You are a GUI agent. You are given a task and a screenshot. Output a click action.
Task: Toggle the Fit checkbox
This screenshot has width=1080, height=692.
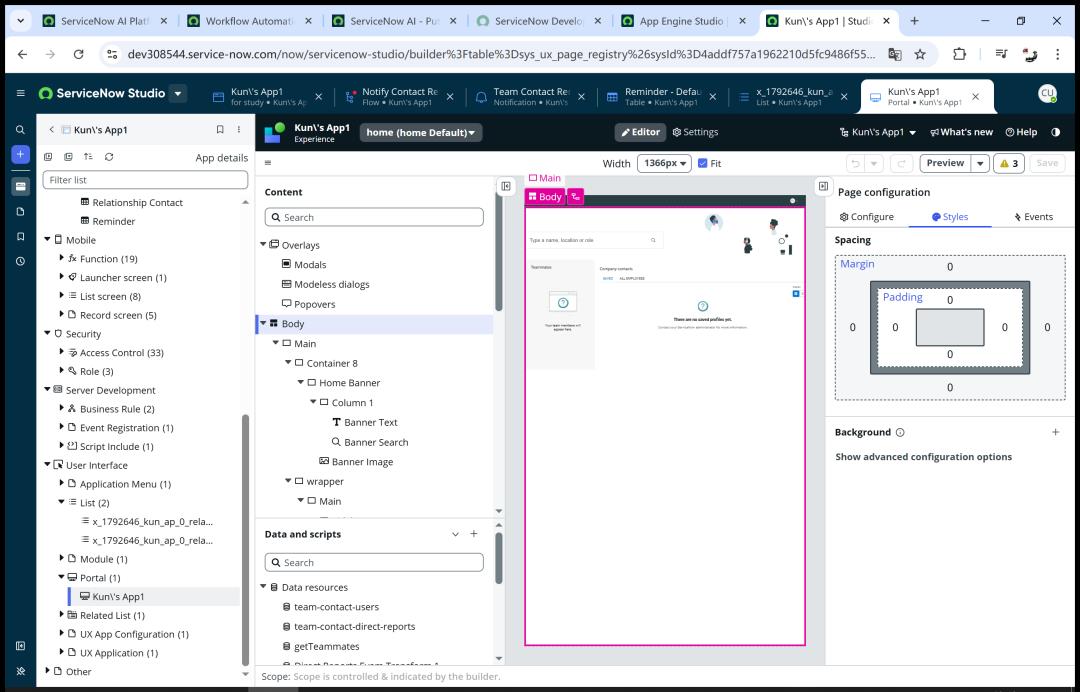702,163
